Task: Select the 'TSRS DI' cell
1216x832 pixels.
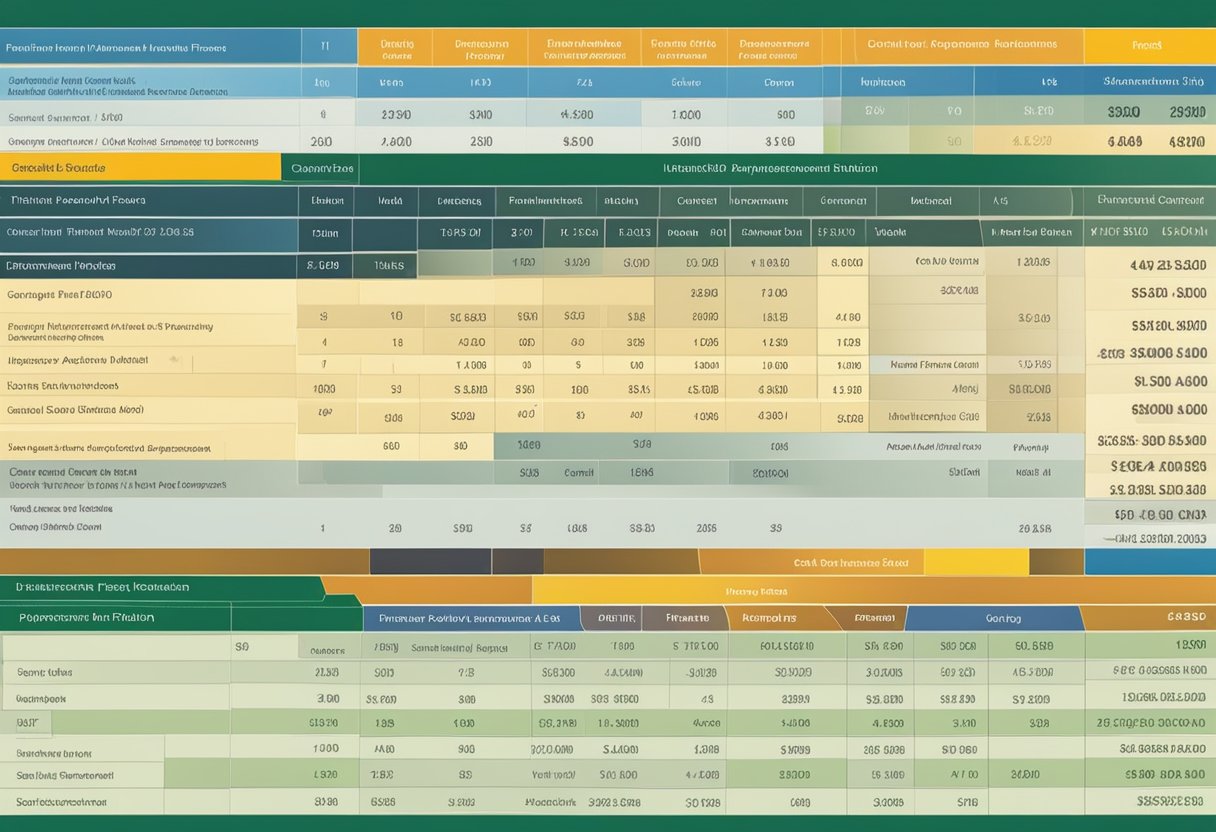Action: 459,233
